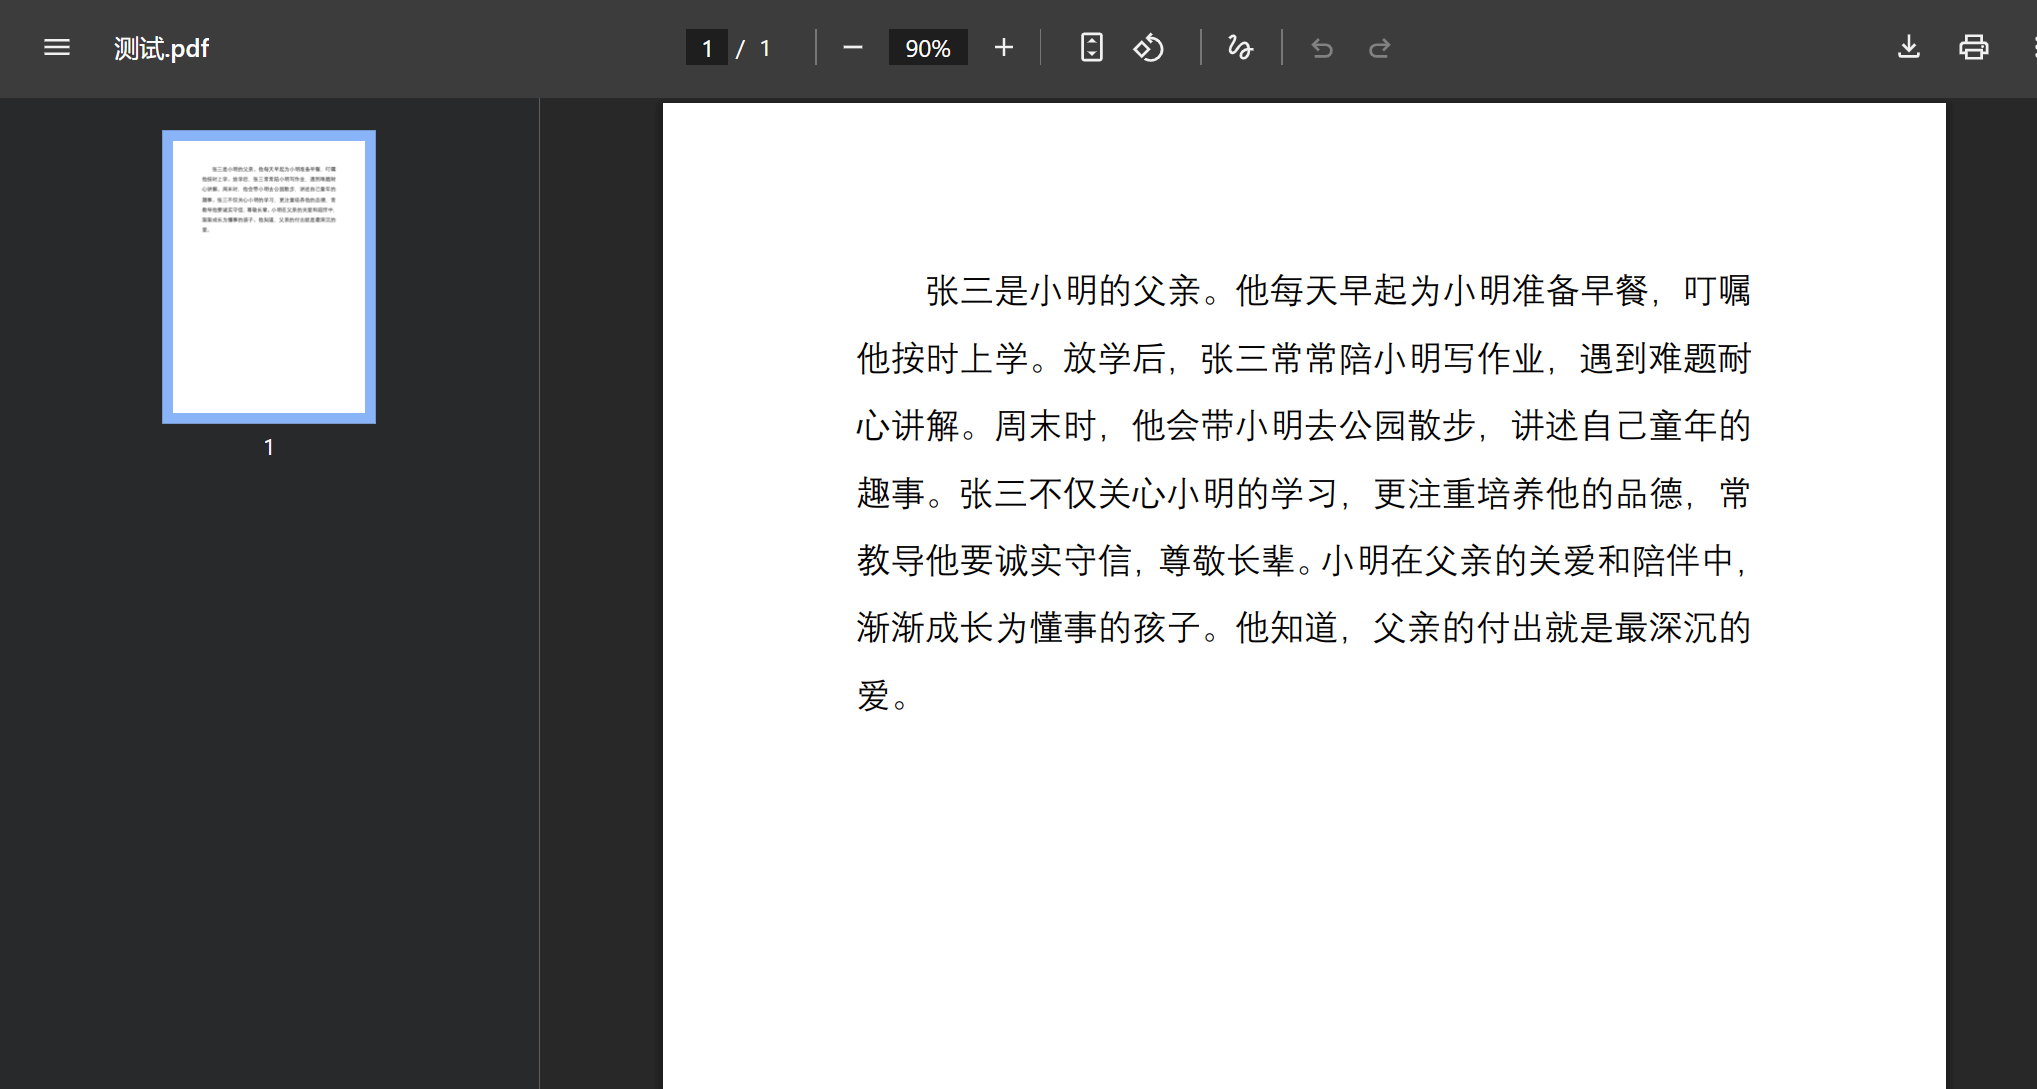This screenshot has height=1089, width=2037.
Task: Print the document with the printer icon
Action: 1973,48
